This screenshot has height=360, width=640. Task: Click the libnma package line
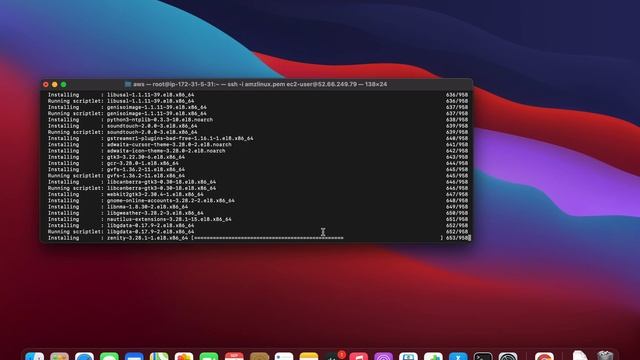[x=258, y=207]
